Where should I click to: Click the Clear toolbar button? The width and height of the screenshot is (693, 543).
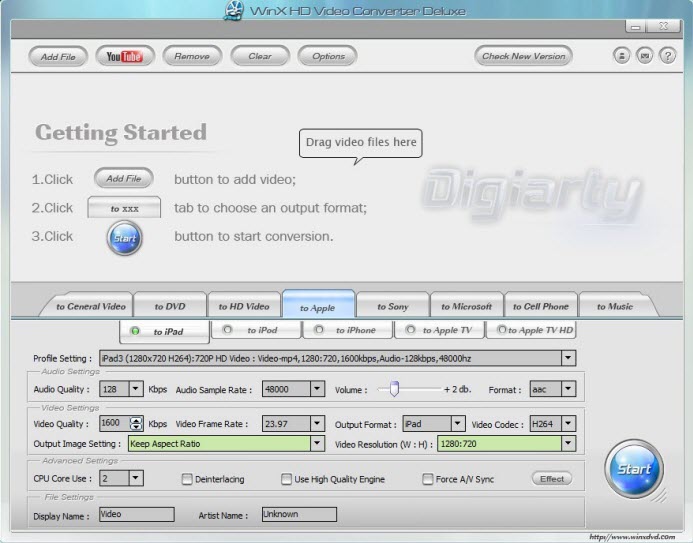pyautogui.click(x=260, y=56)
